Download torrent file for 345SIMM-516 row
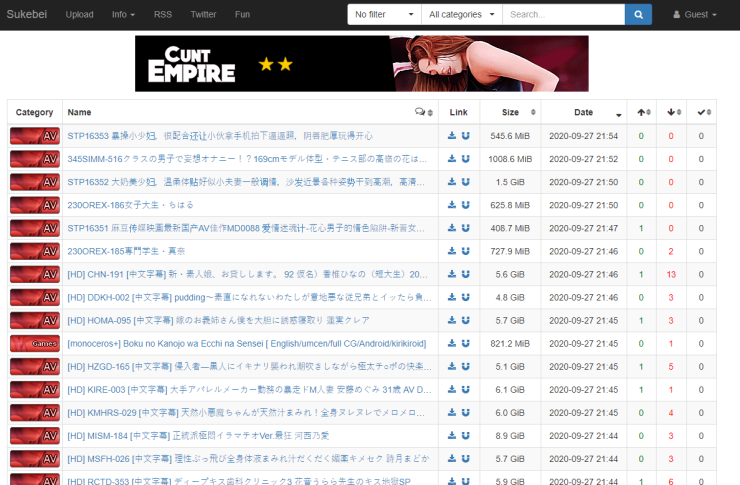The height and width of the screenshot is (485, 740). [452, 159]
